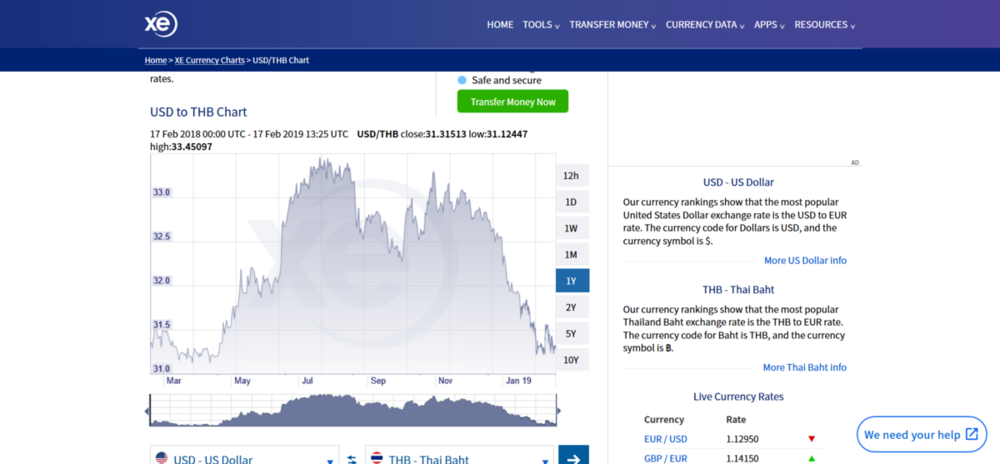
Task: Swap currencies with the exchange arrows icon
Action: point(352,459)
